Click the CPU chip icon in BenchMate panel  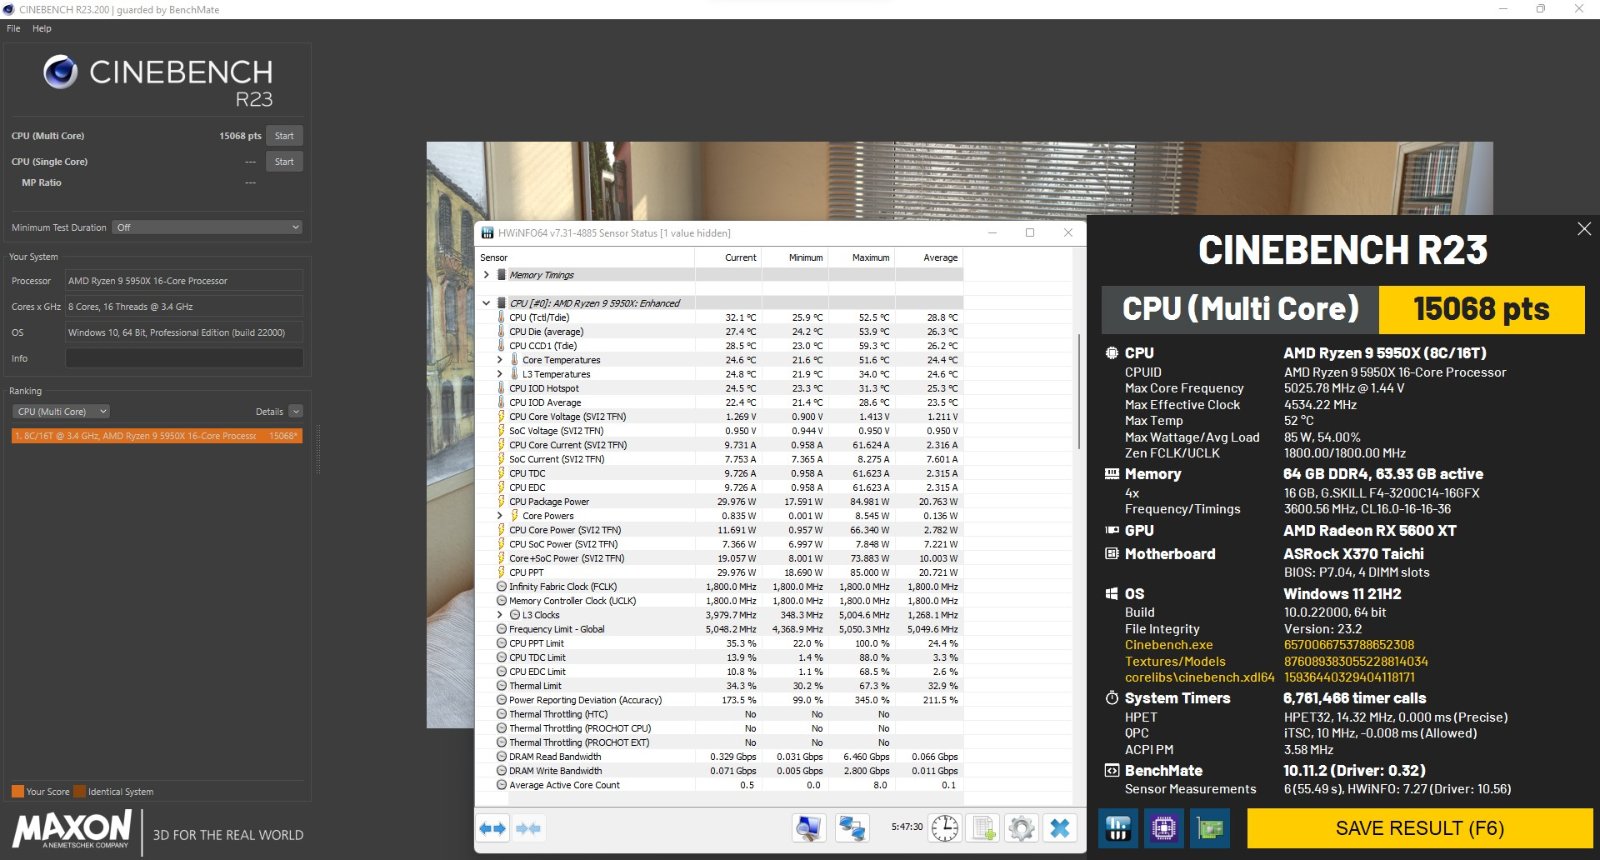pos(1111,353)
